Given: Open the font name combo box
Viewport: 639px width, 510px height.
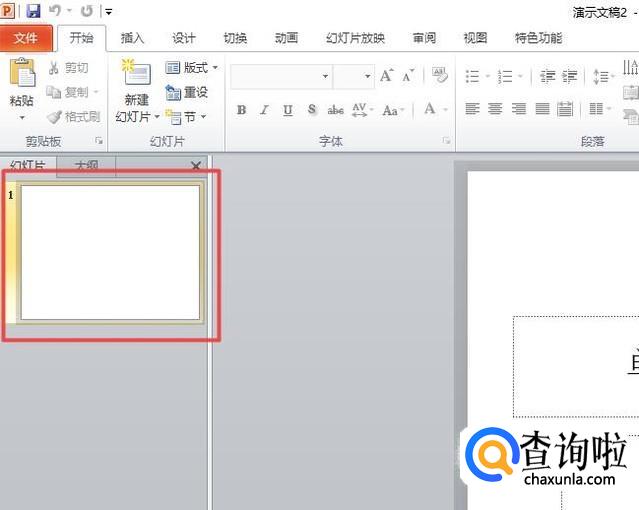Looking at the screenshot, I should tap(281, 76).
